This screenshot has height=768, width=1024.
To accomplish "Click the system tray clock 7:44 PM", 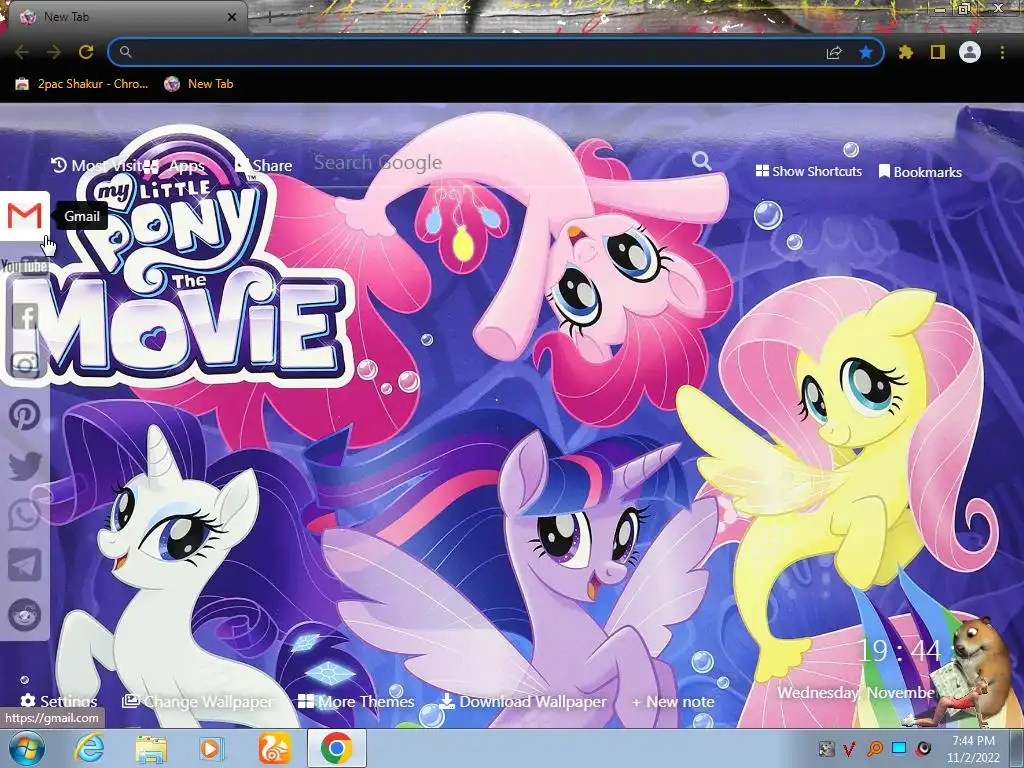I will coord(973,749).
